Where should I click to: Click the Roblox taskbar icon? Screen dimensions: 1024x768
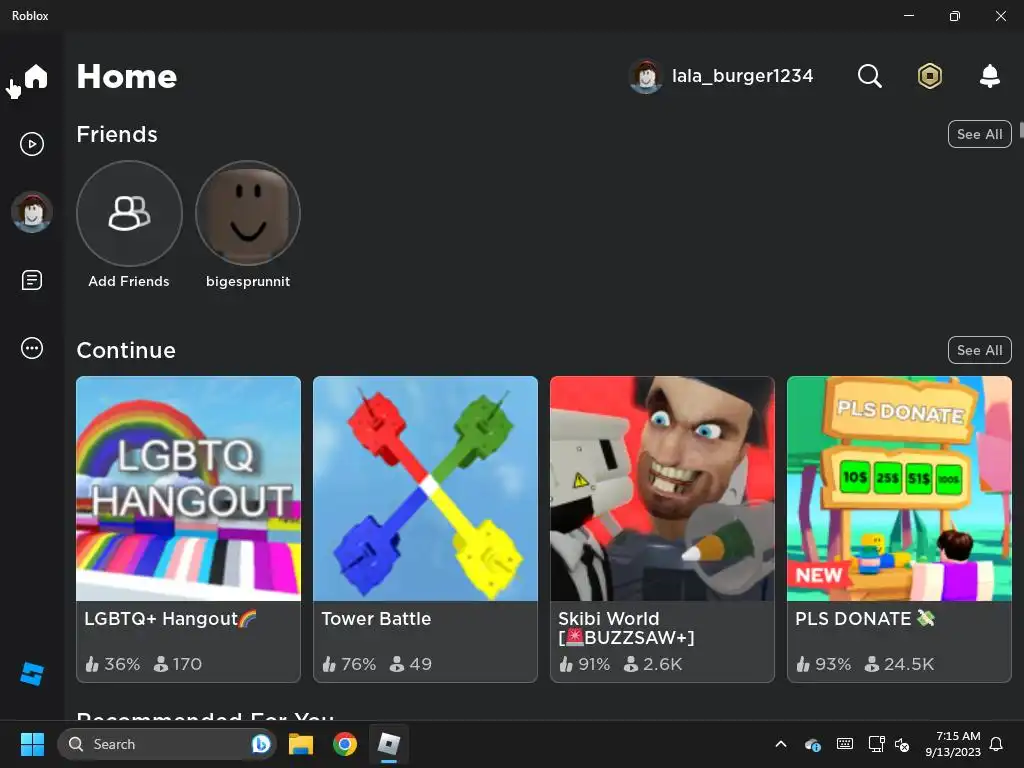click(x=389, y=744)
